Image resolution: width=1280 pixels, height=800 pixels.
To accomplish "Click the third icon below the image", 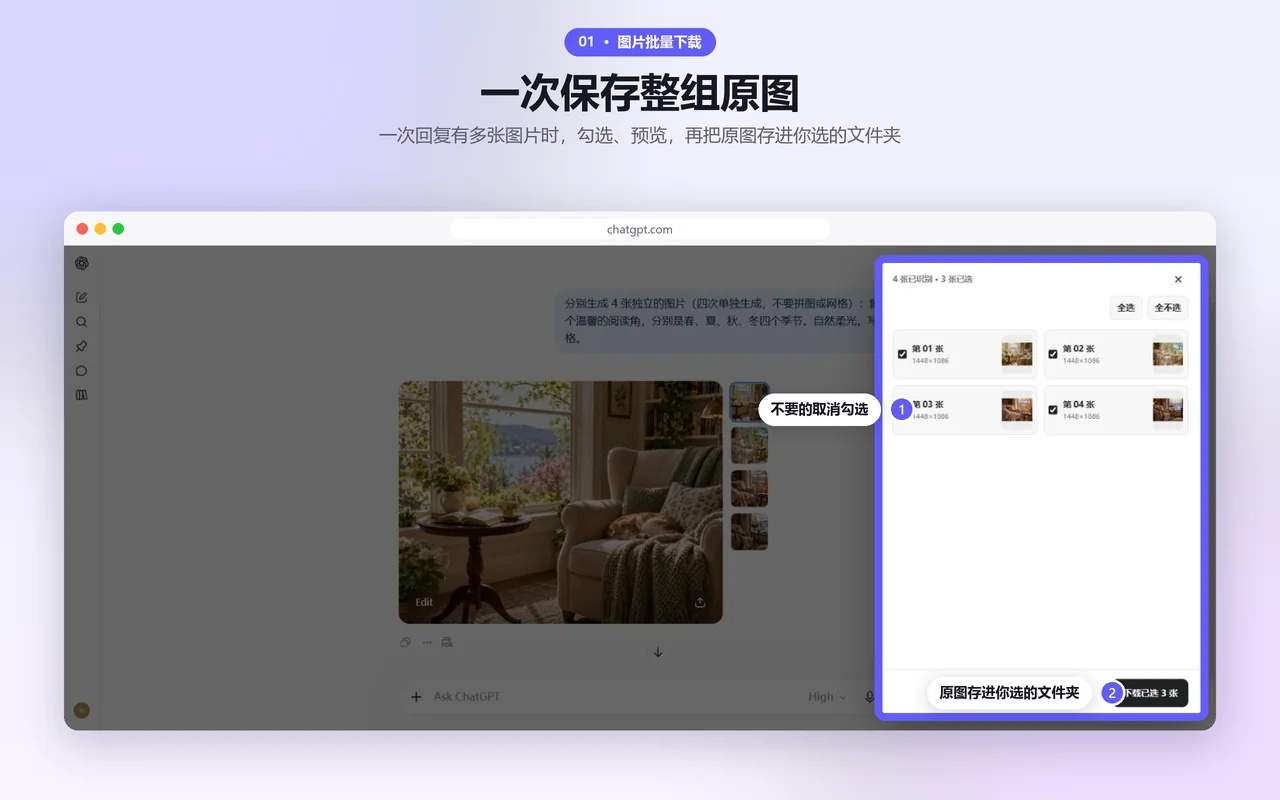I will pos(447,642).
